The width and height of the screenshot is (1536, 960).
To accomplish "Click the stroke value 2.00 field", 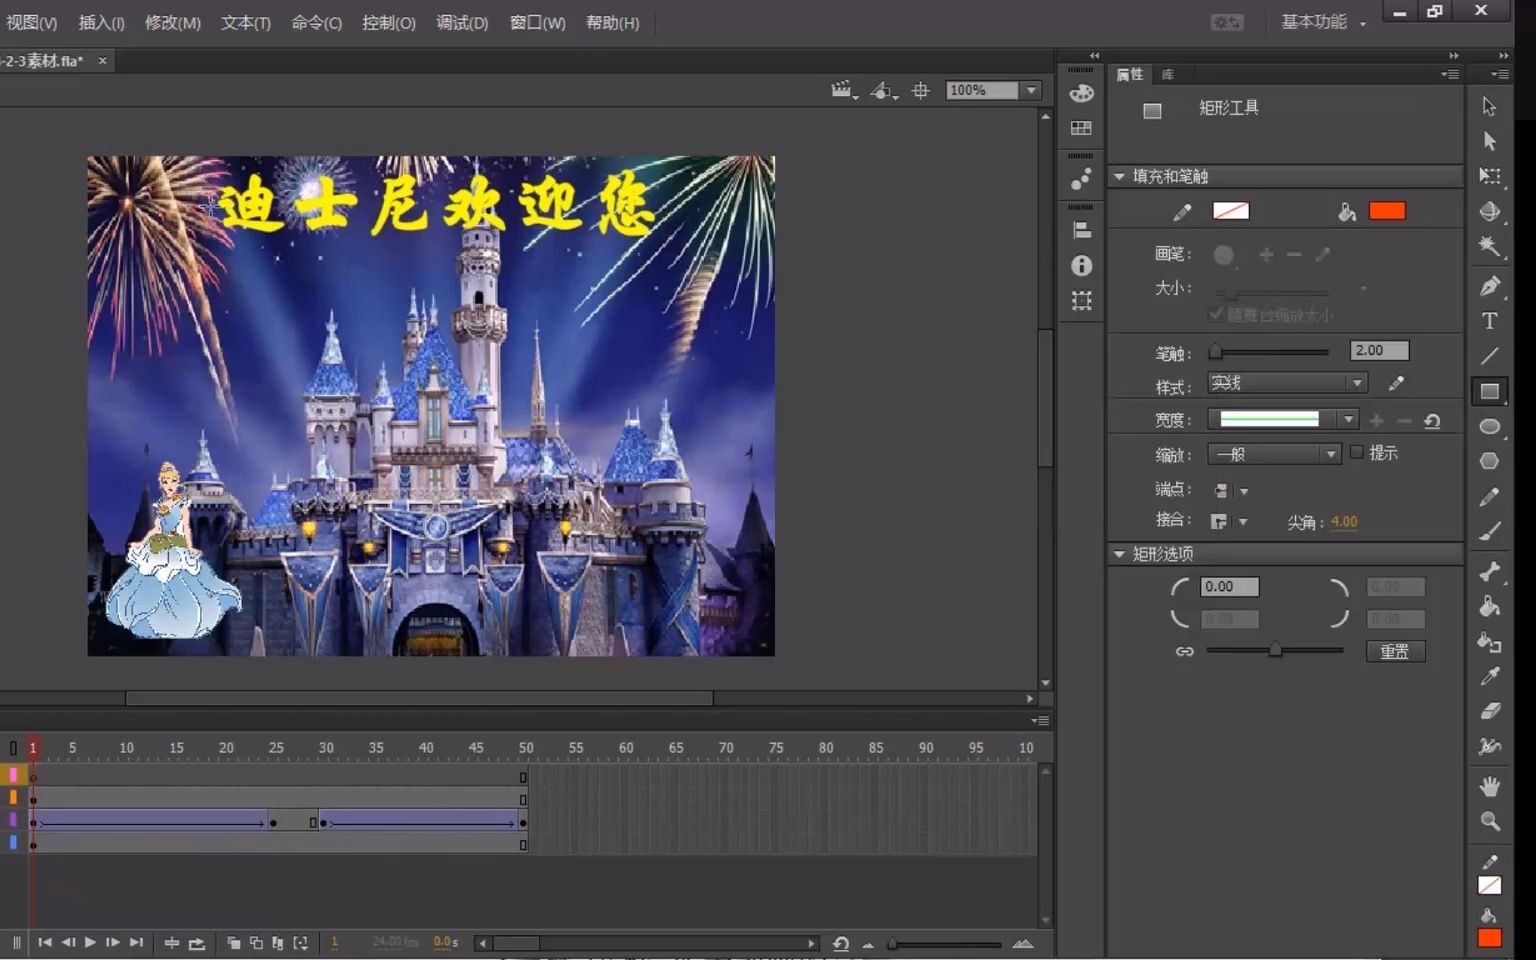I will click(x=1379, y=350).
